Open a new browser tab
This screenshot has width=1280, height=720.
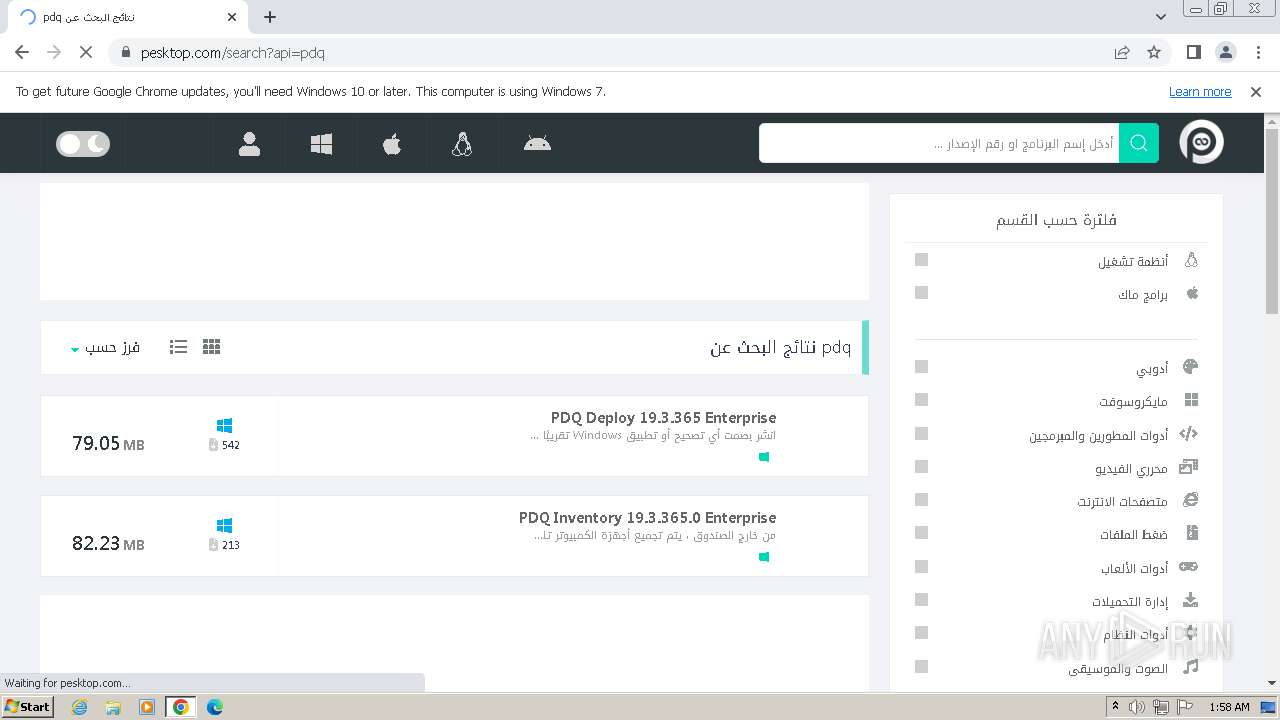[270, 17]
